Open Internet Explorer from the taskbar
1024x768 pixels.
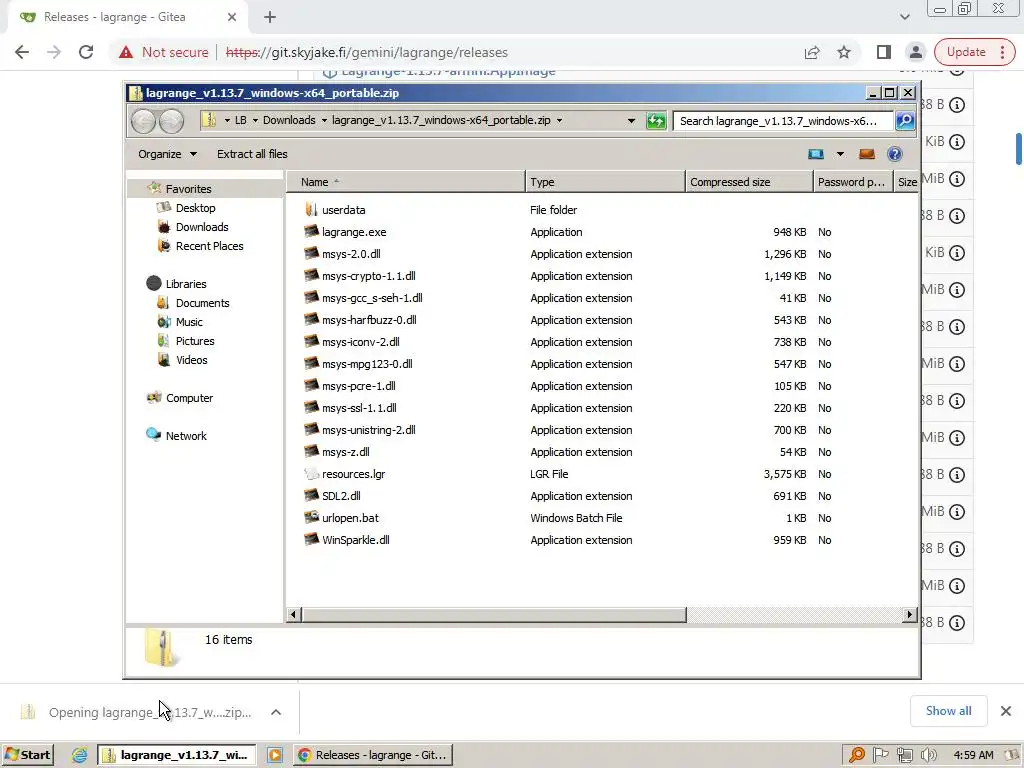(80, 755)
